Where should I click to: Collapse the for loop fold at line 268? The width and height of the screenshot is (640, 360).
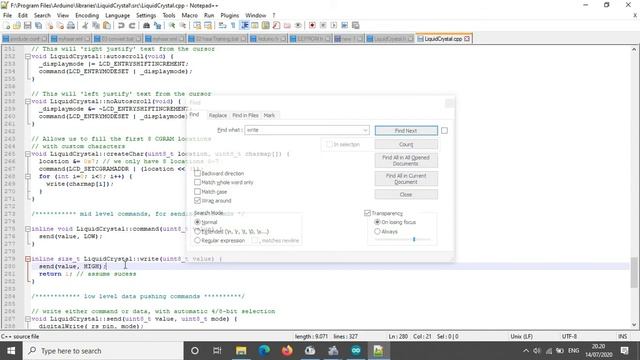pos(28,176)
